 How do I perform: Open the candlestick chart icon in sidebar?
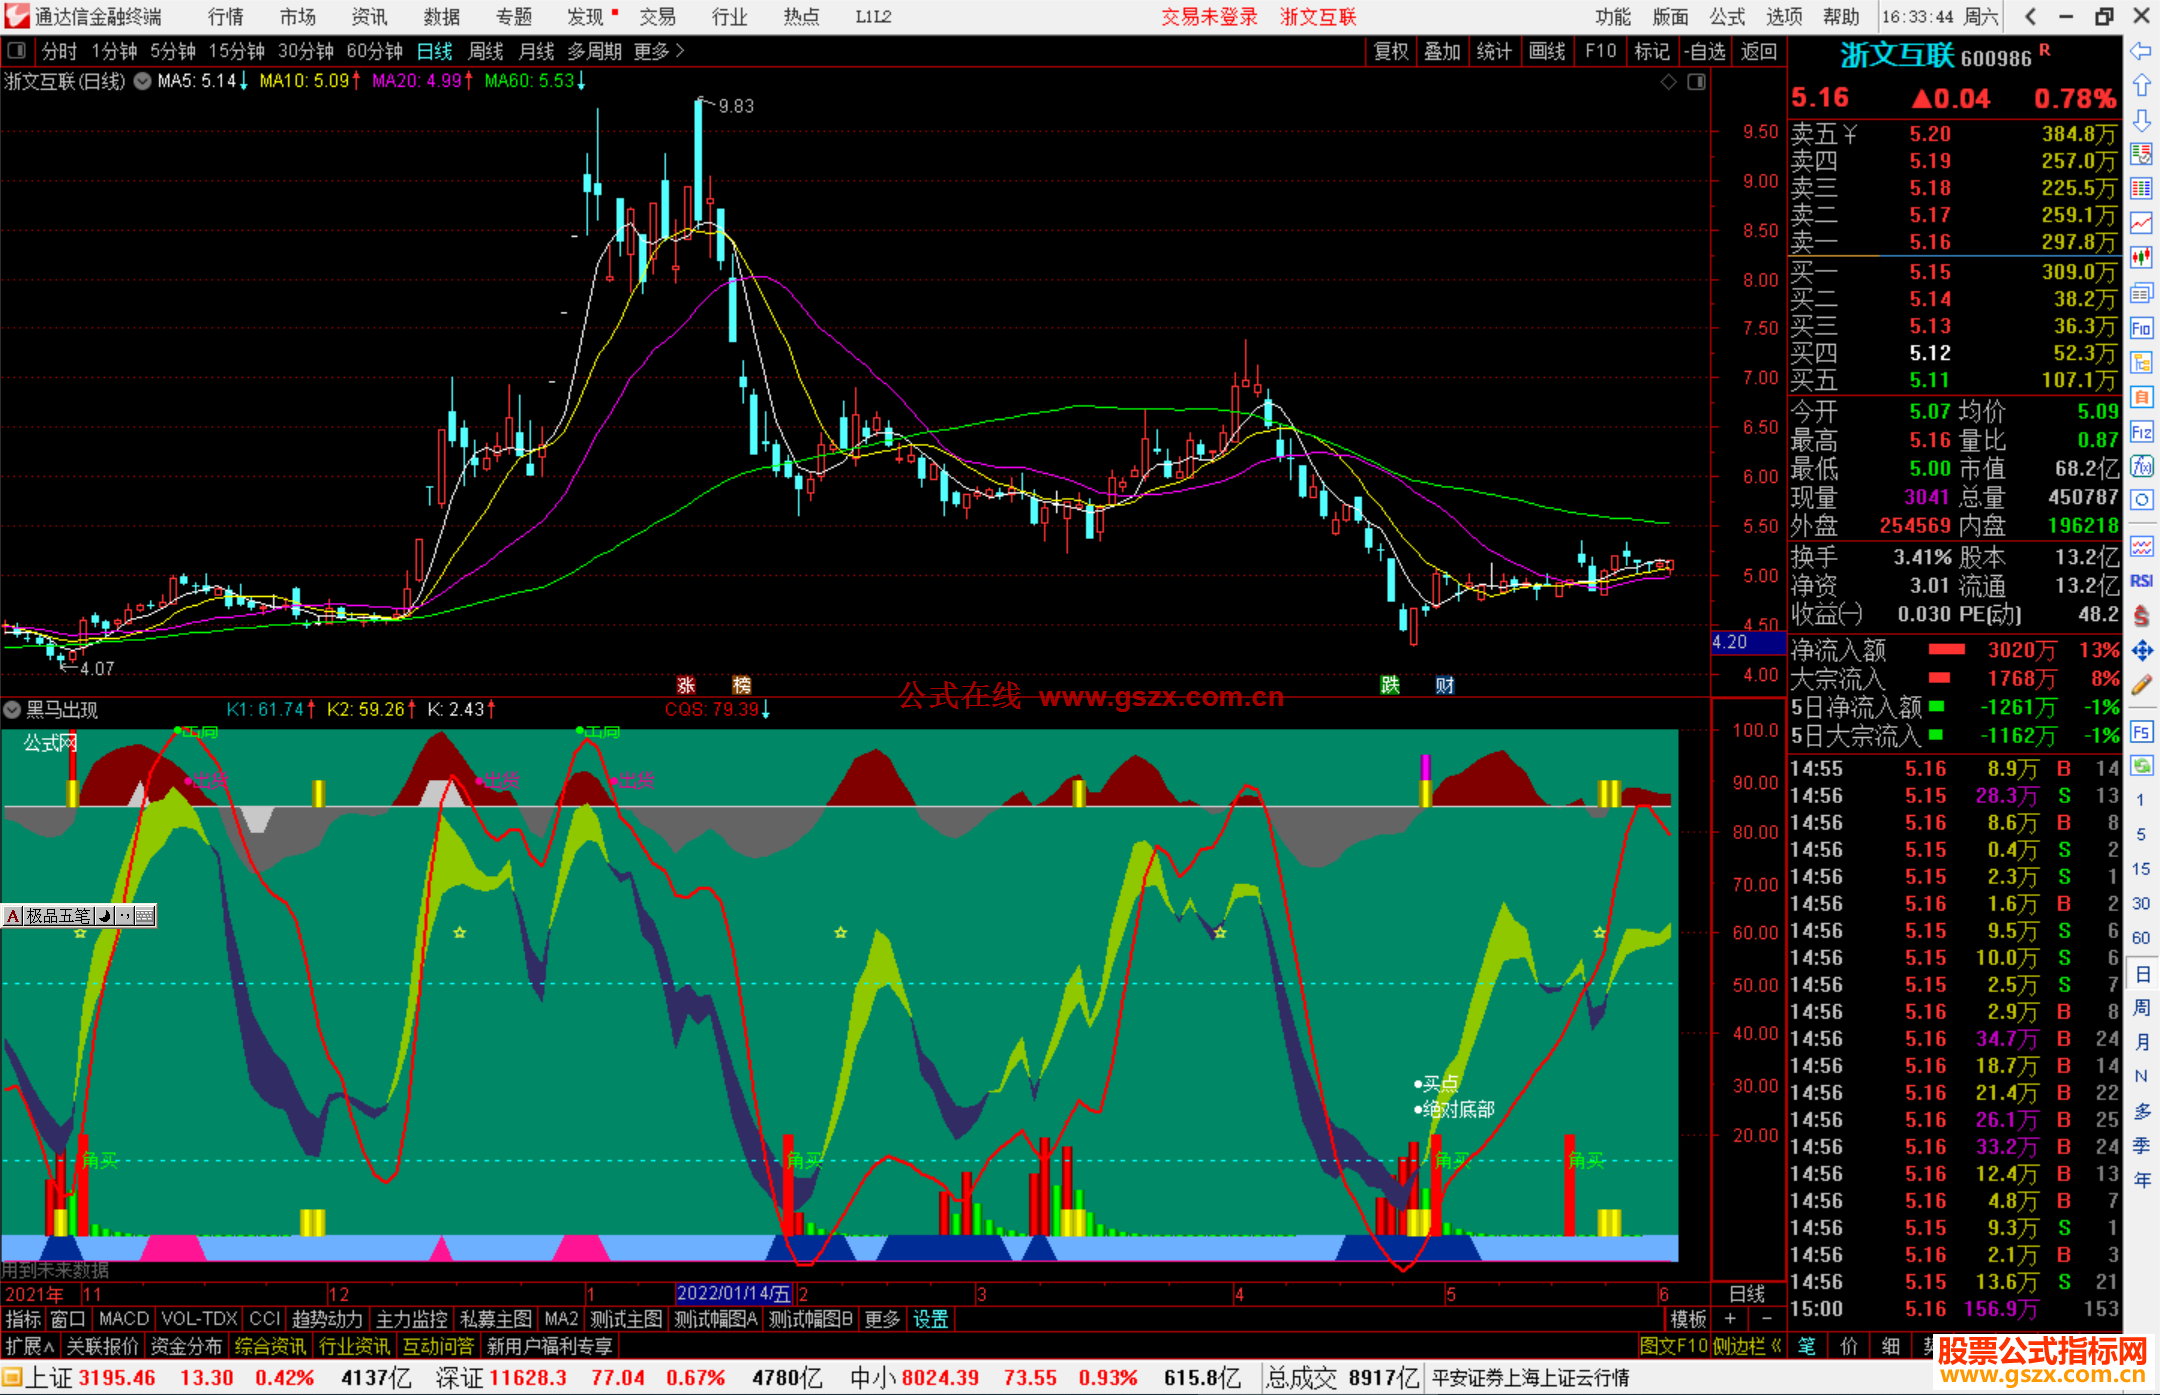(x=2141, y=258)
